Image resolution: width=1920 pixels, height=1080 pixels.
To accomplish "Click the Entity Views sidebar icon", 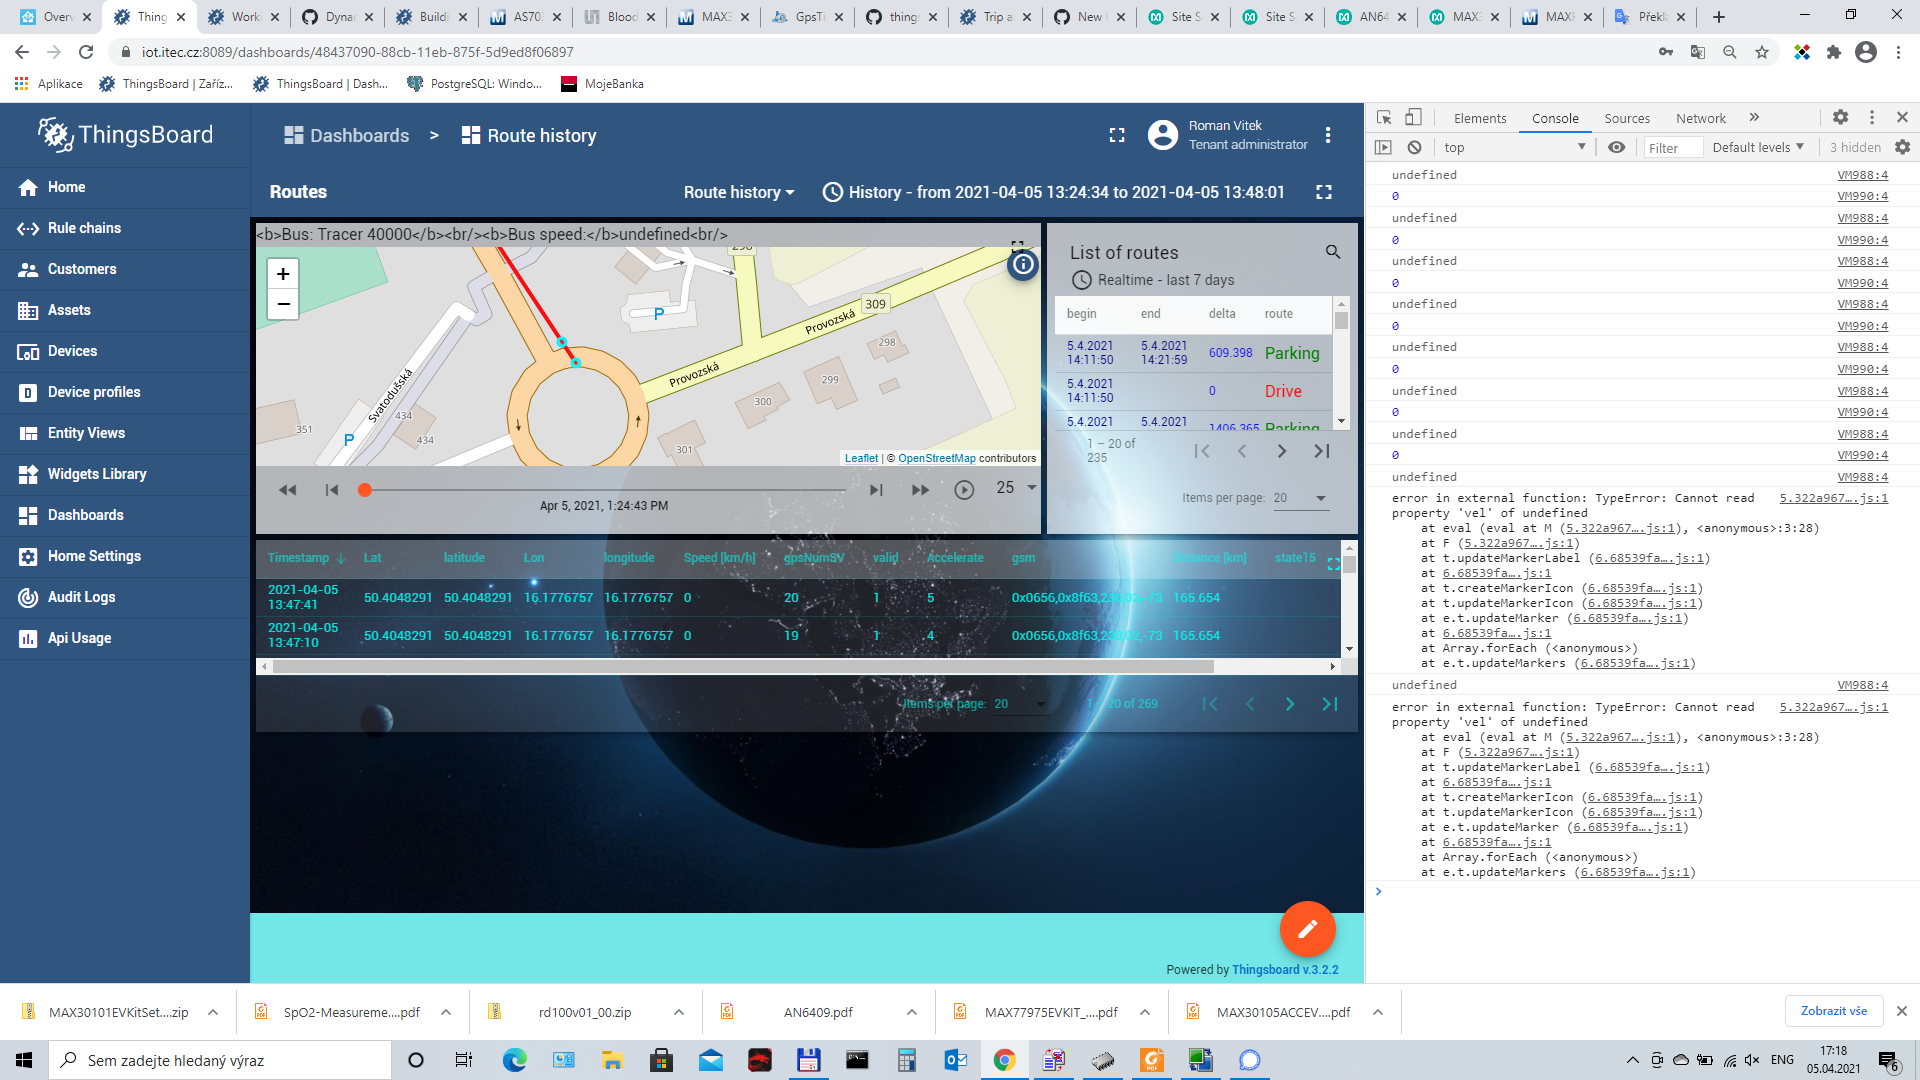I will click(28, 434).
